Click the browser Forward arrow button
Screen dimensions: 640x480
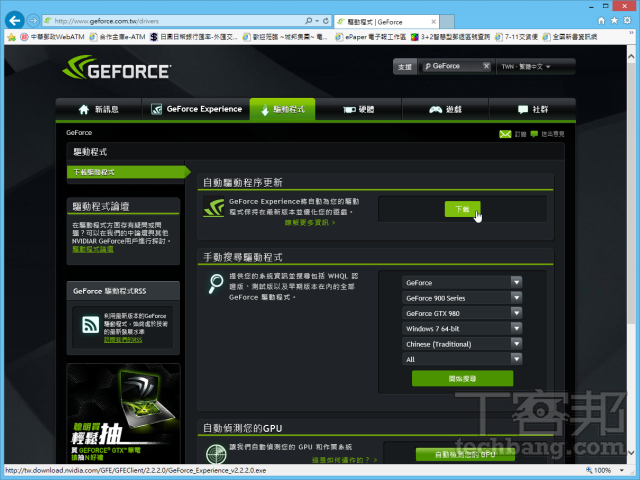click(x=33, y=20)
